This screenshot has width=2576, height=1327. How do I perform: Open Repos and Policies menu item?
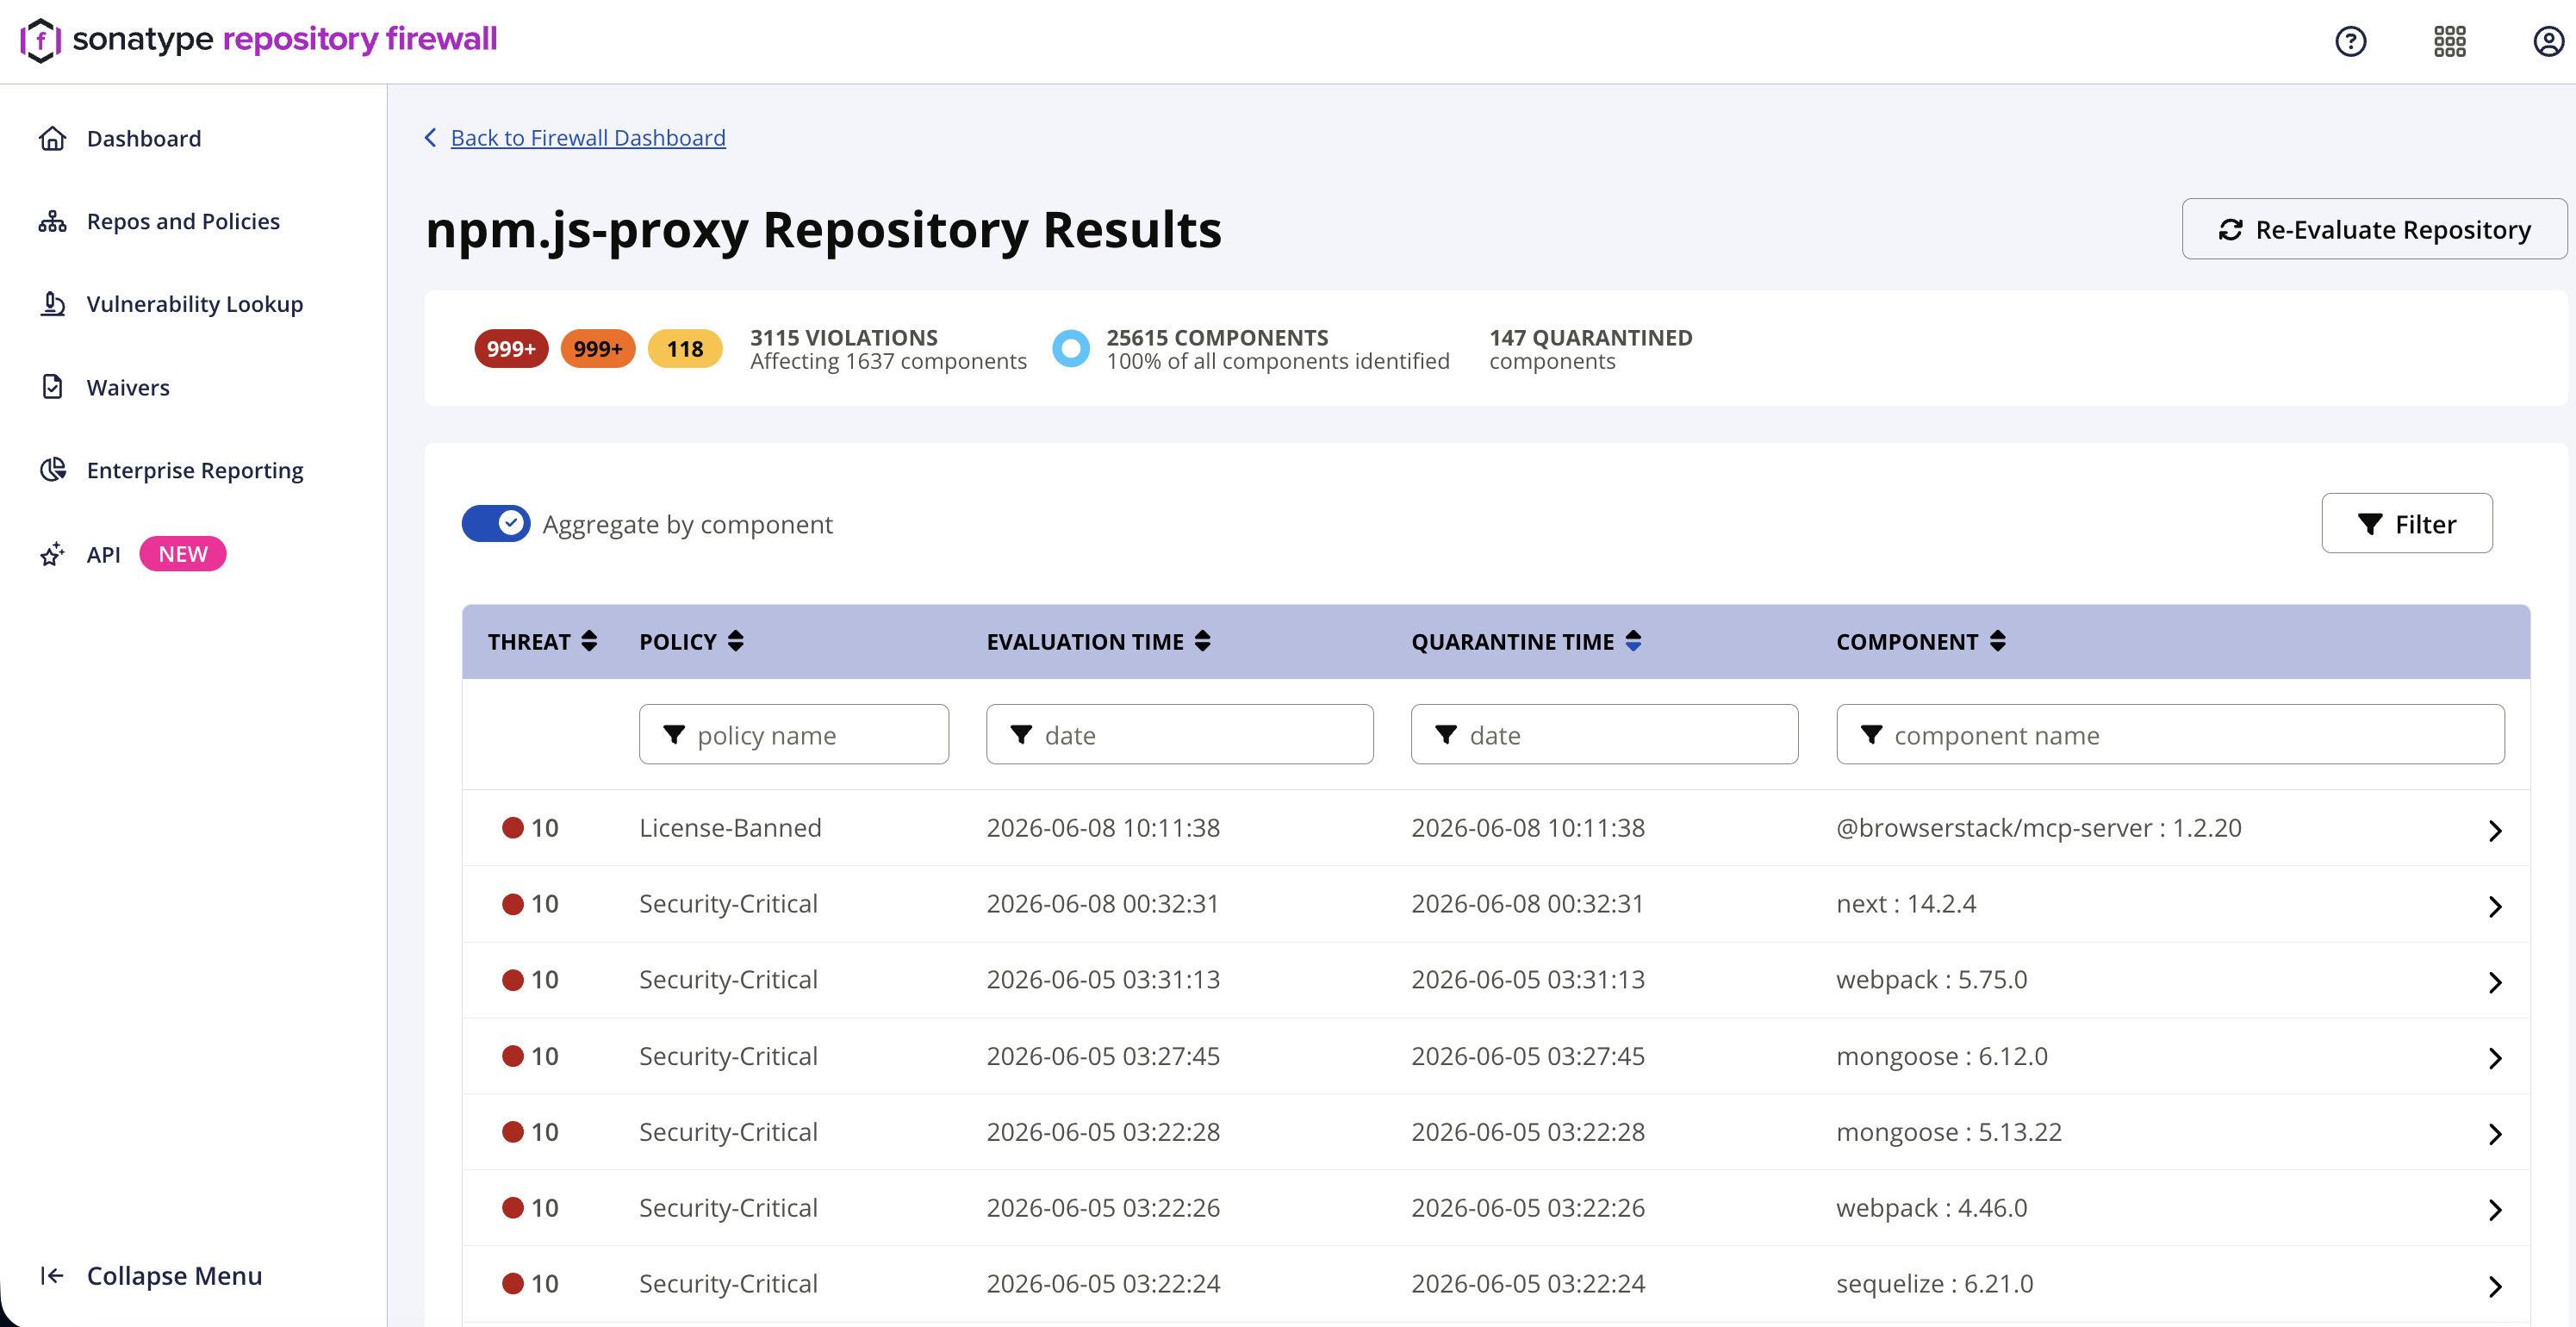pos(183,221)
